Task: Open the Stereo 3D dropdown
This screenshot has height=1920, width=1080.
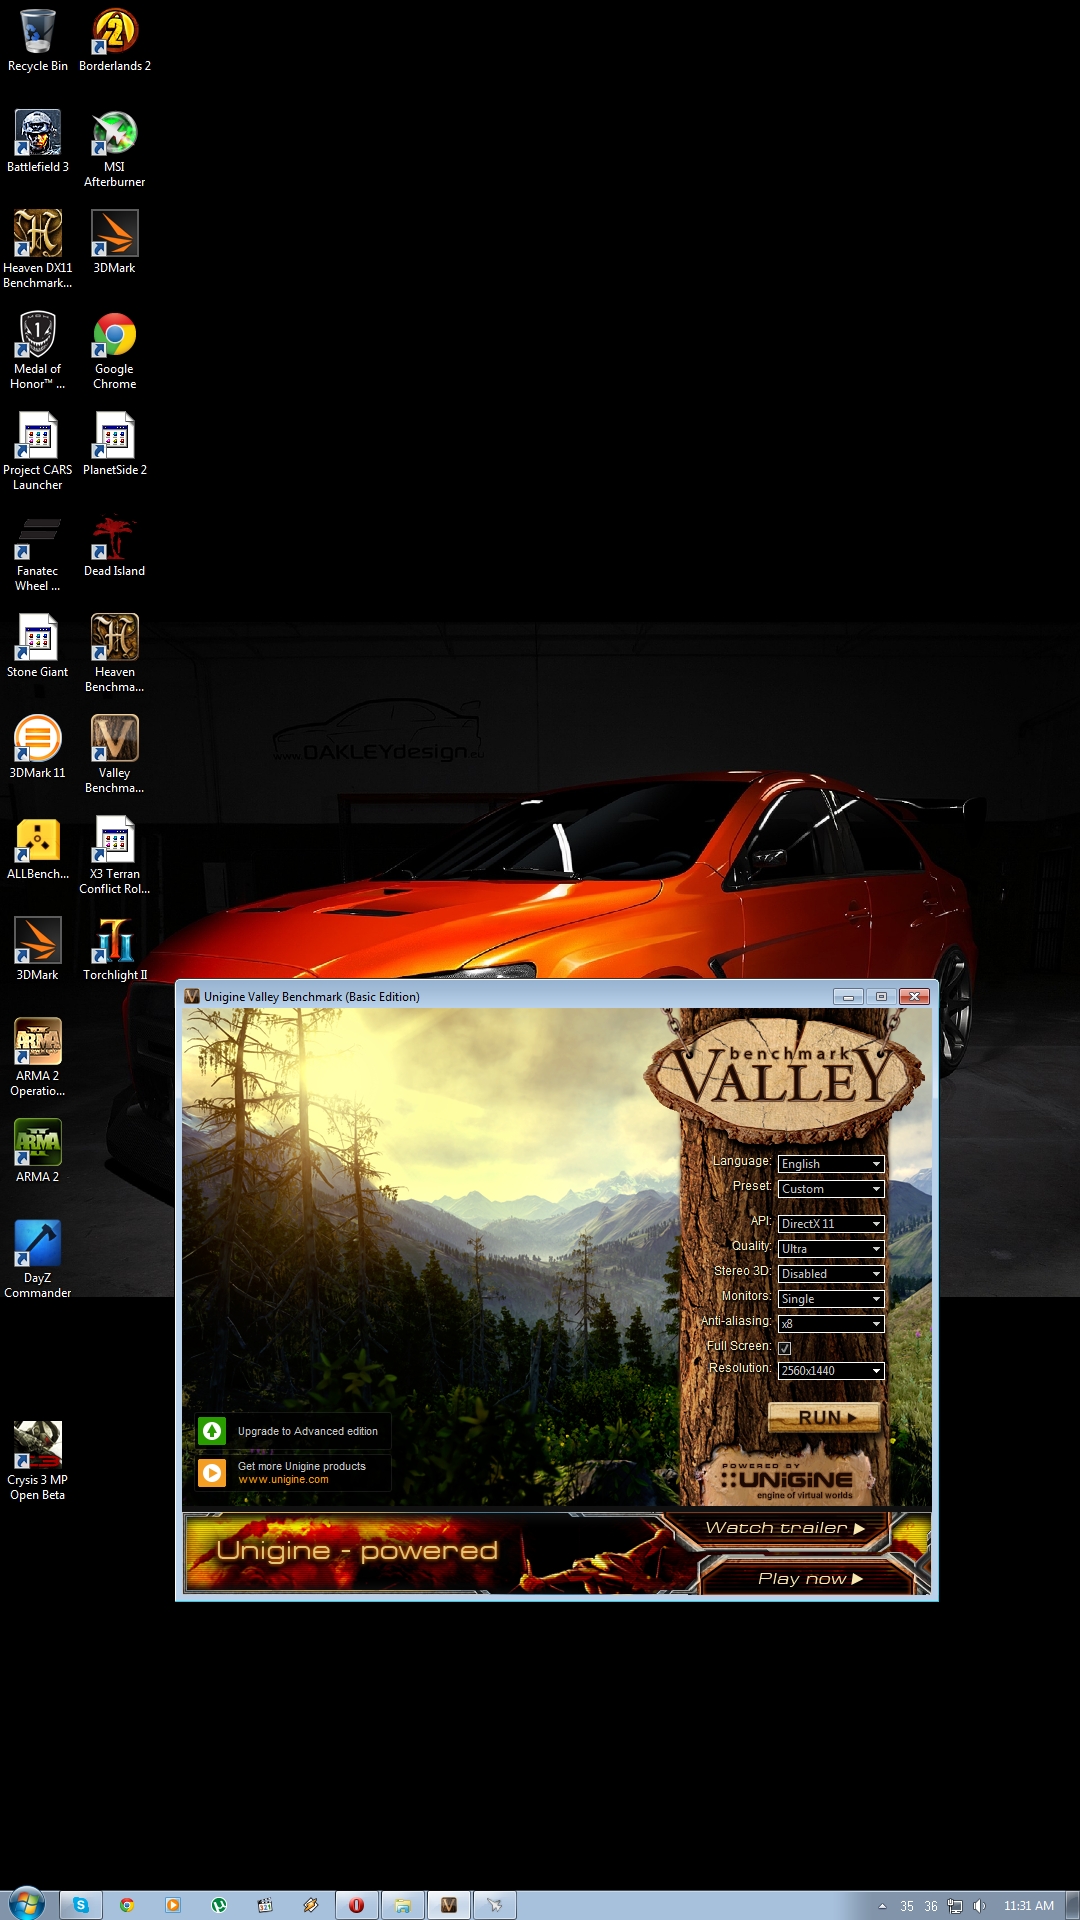Action: tap(831, 1274)
